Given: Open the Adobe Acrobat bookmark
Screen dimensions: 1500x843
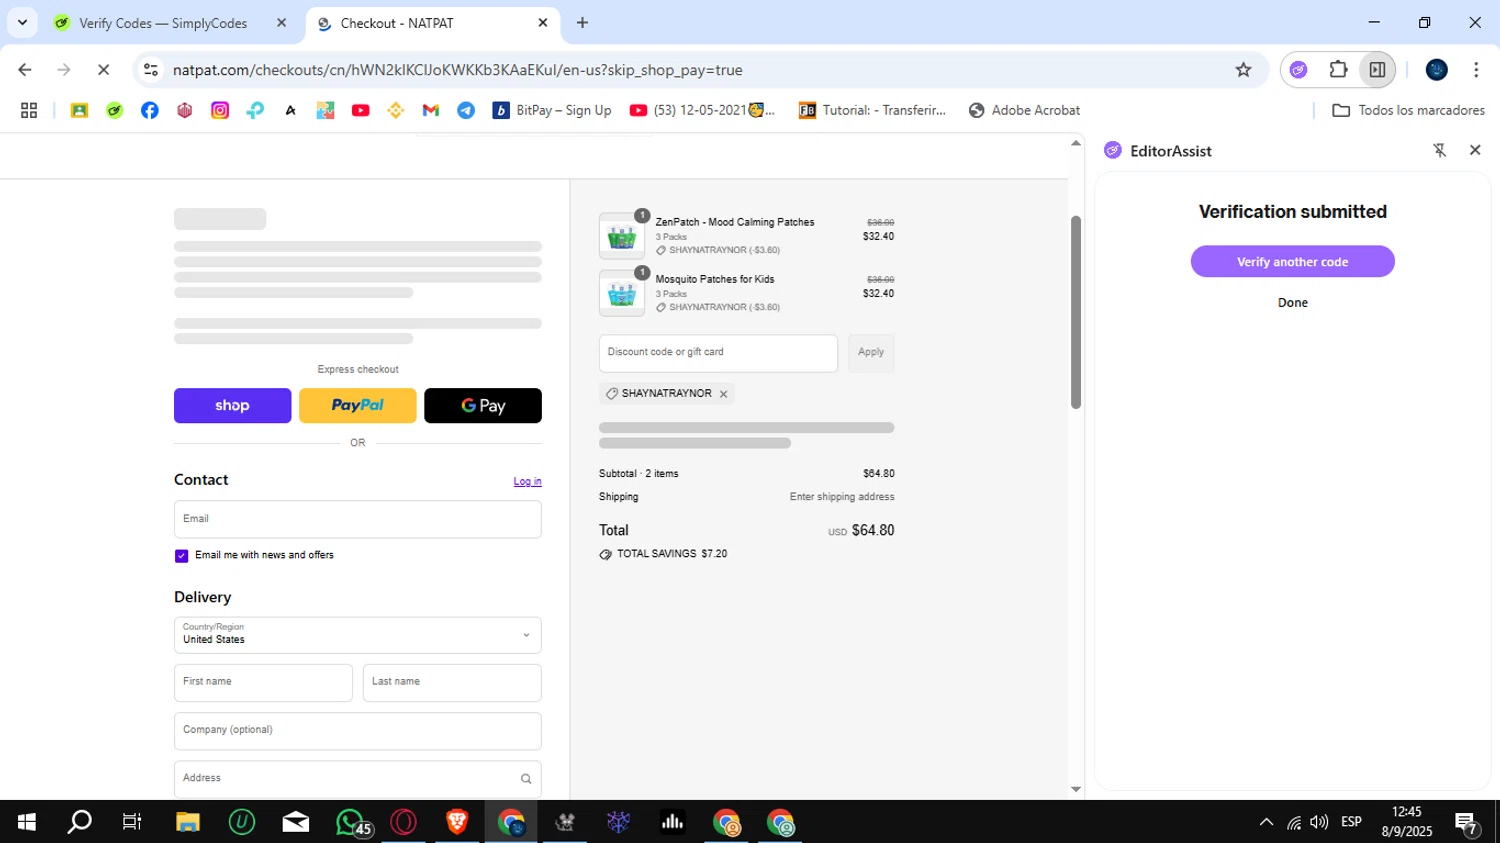Looking at the screenshot, I should coord(1024,110).
